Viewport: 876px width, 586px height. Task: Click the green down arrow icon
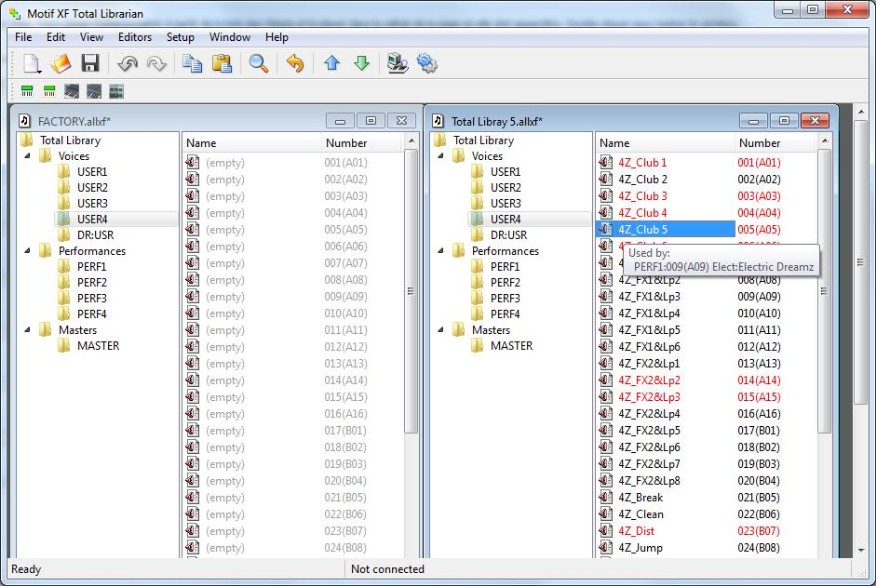pos(361,63)
